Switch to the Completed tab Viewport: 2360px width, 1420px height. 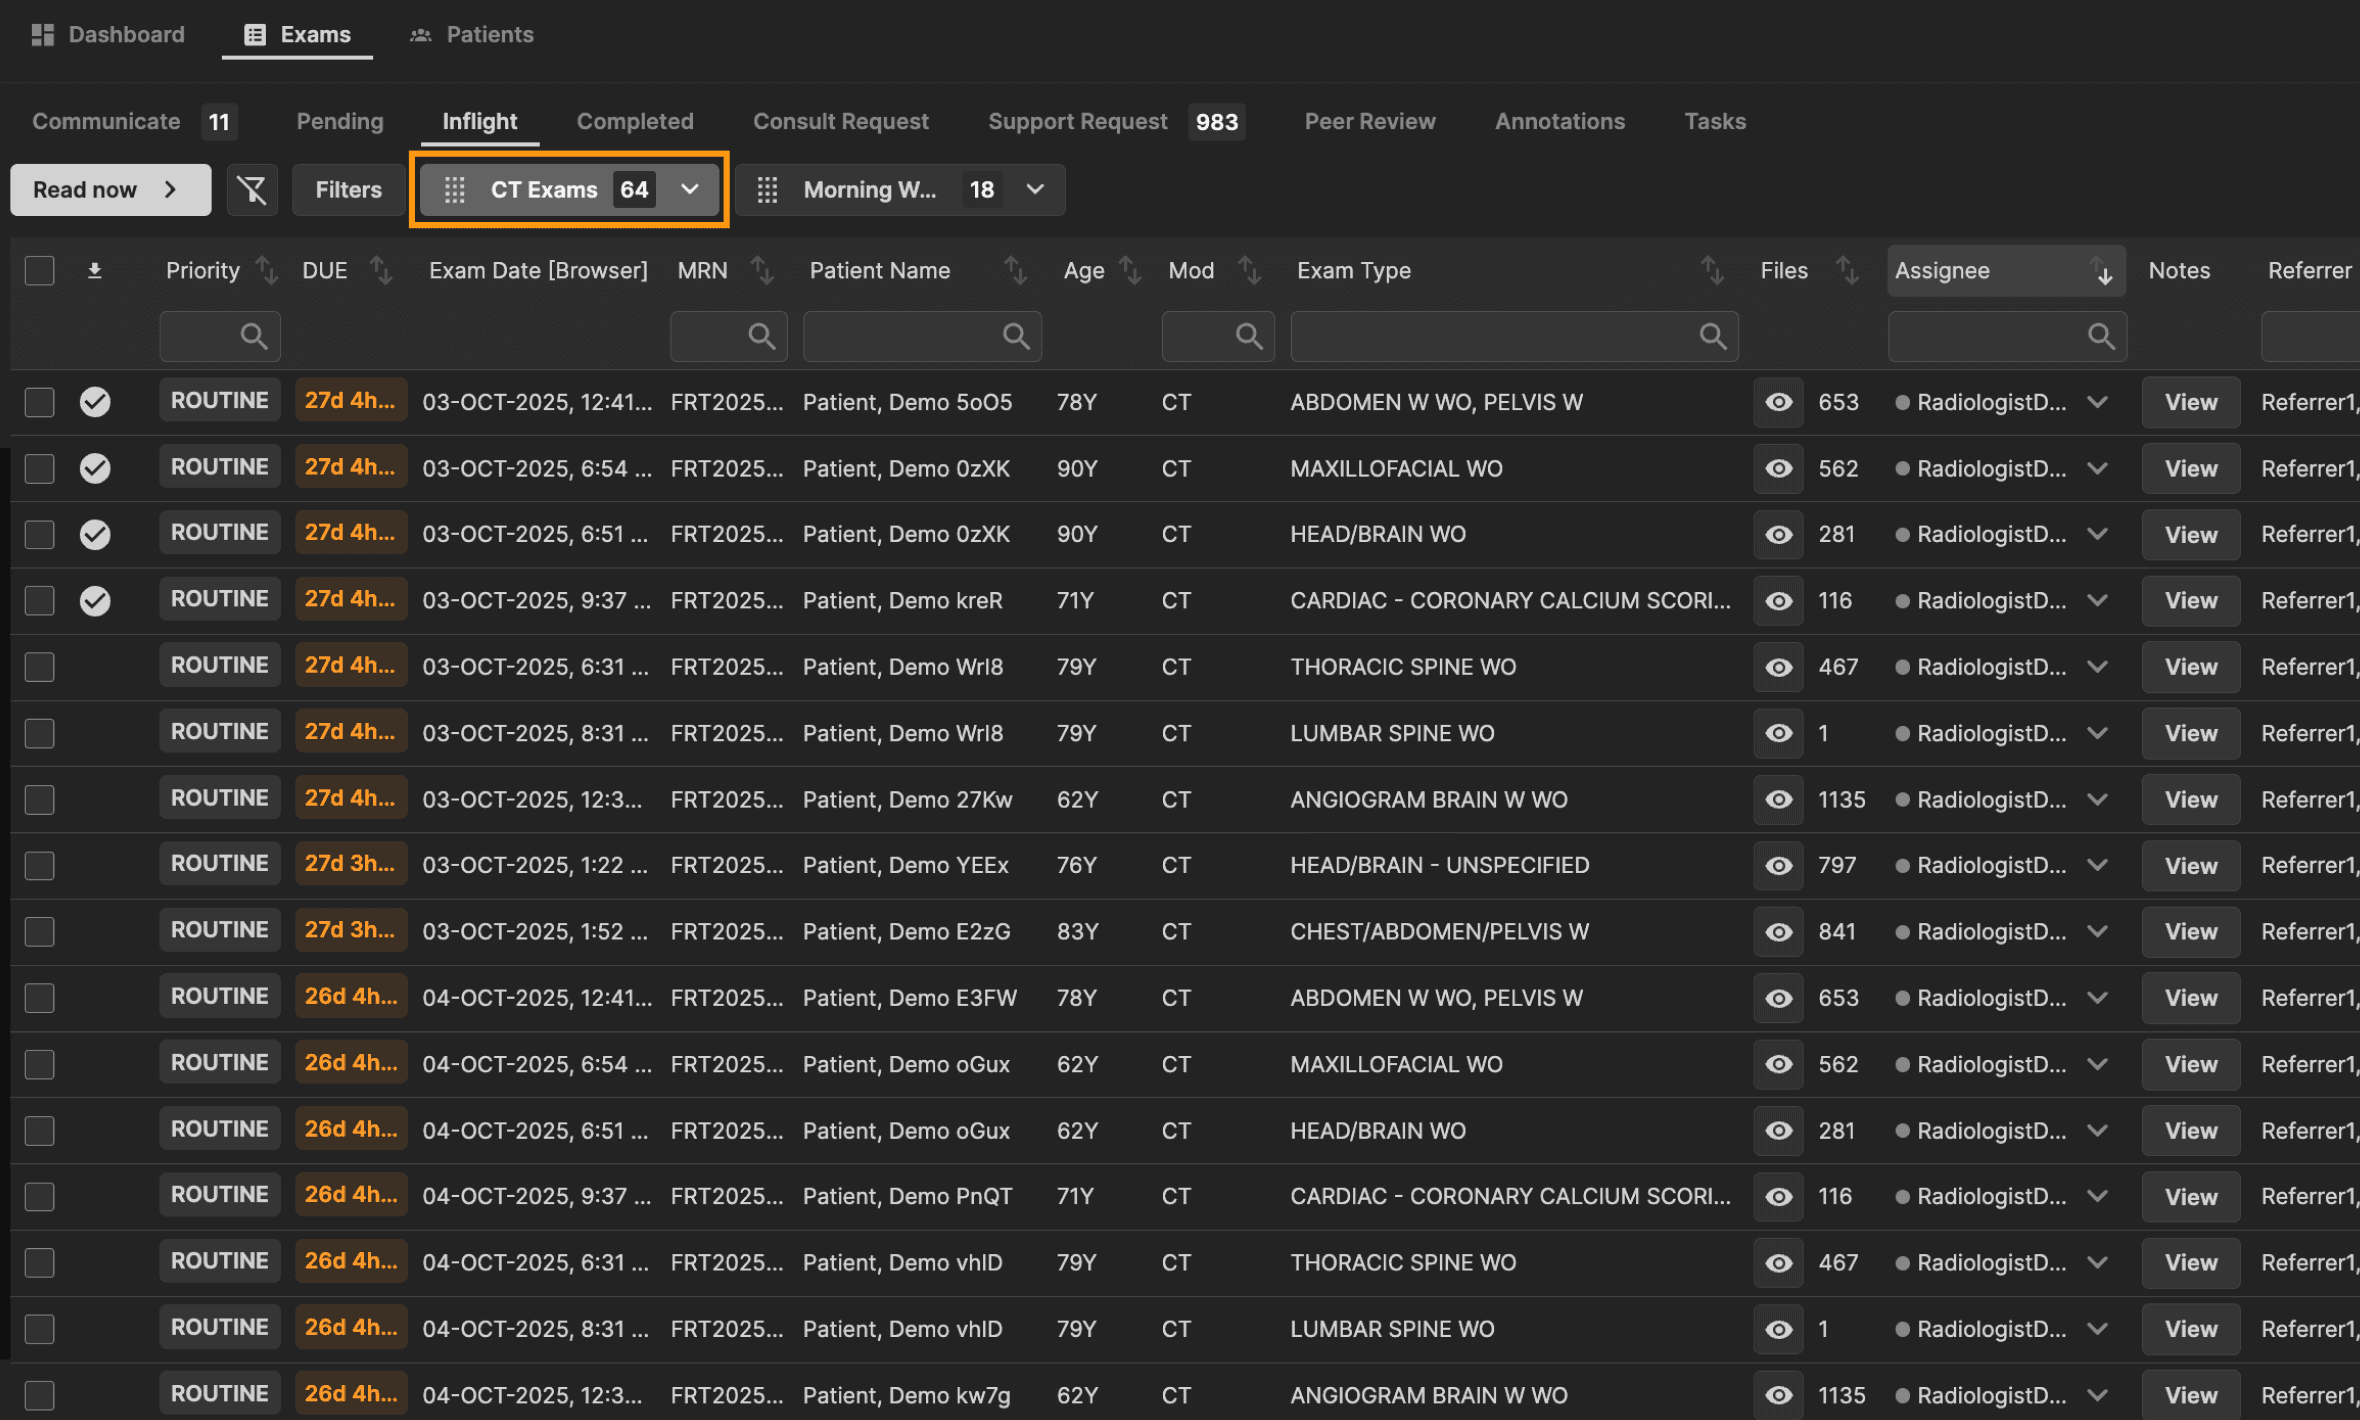[634, 121]
